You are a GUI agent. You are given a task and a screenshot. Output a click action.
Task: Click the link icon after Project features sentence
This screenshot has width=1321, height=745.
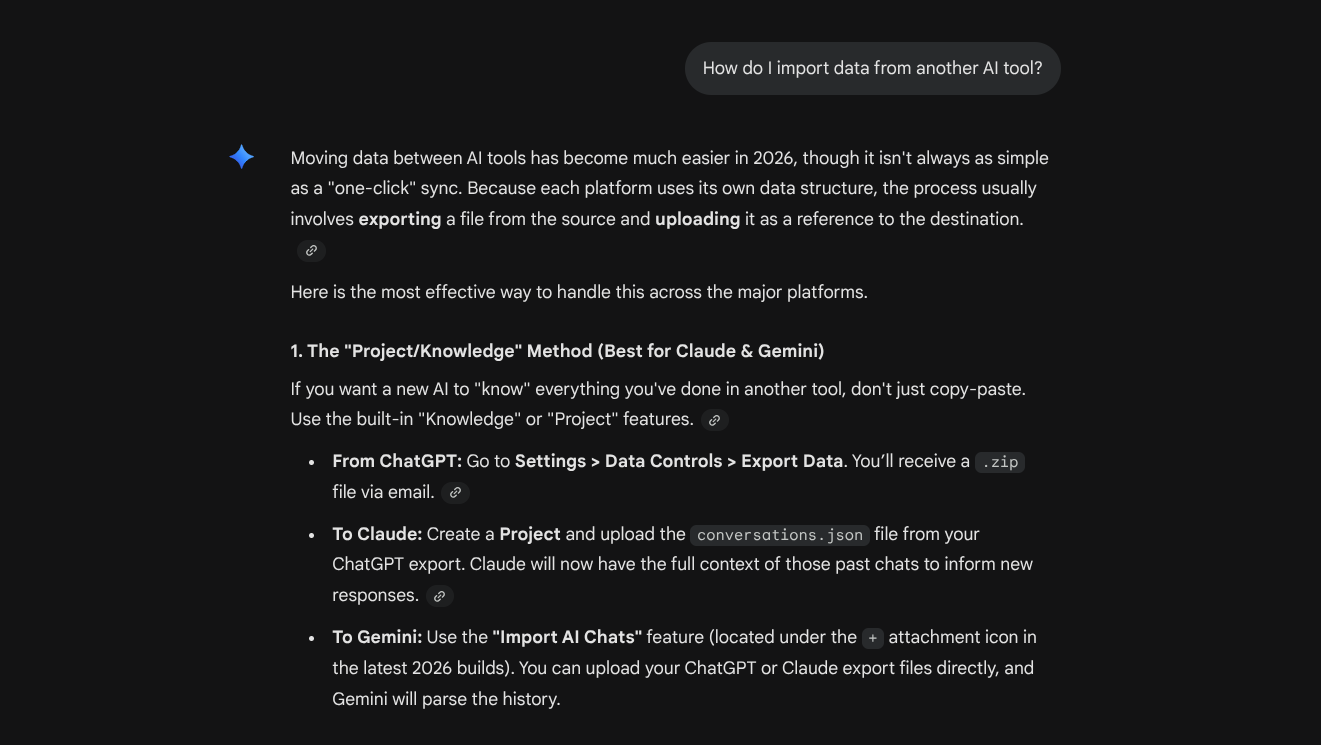click(714, 420)
